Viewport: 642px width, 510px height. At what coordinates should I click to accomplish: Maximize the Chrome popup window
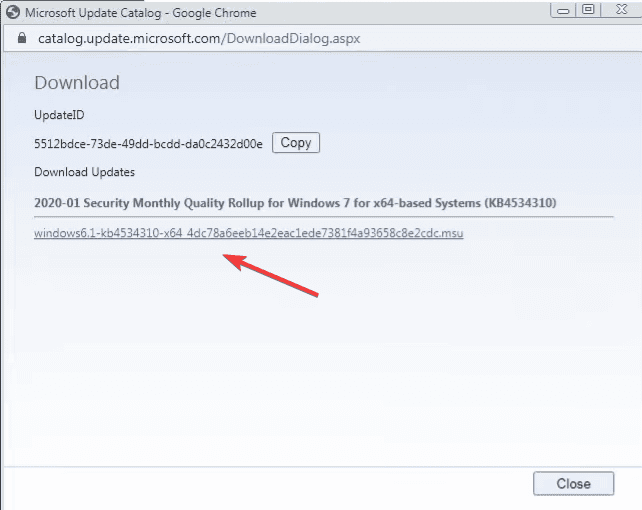[588, 9]
